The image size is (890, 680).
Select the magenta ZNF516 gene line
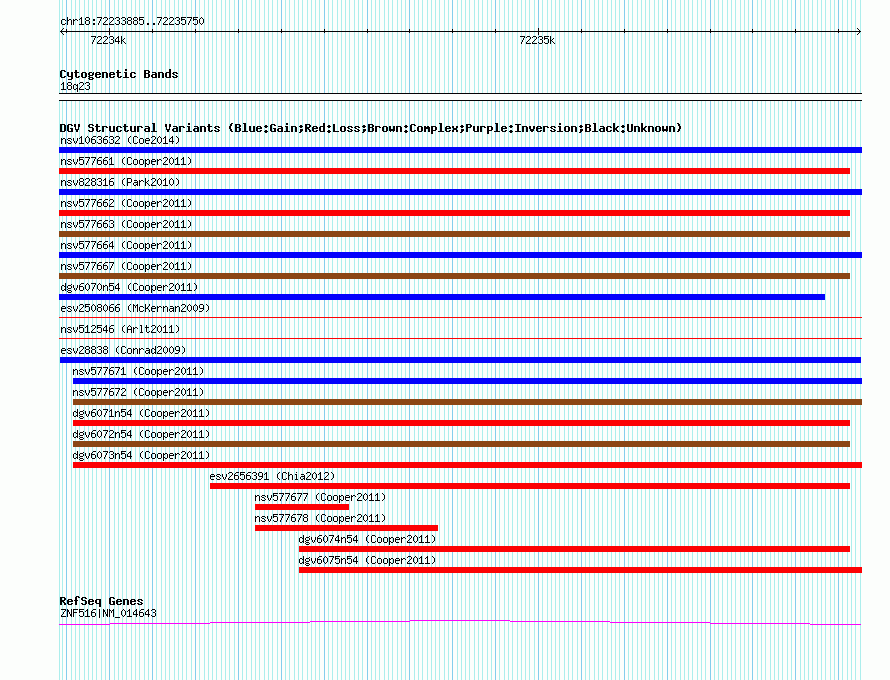(x=460, y=623)
